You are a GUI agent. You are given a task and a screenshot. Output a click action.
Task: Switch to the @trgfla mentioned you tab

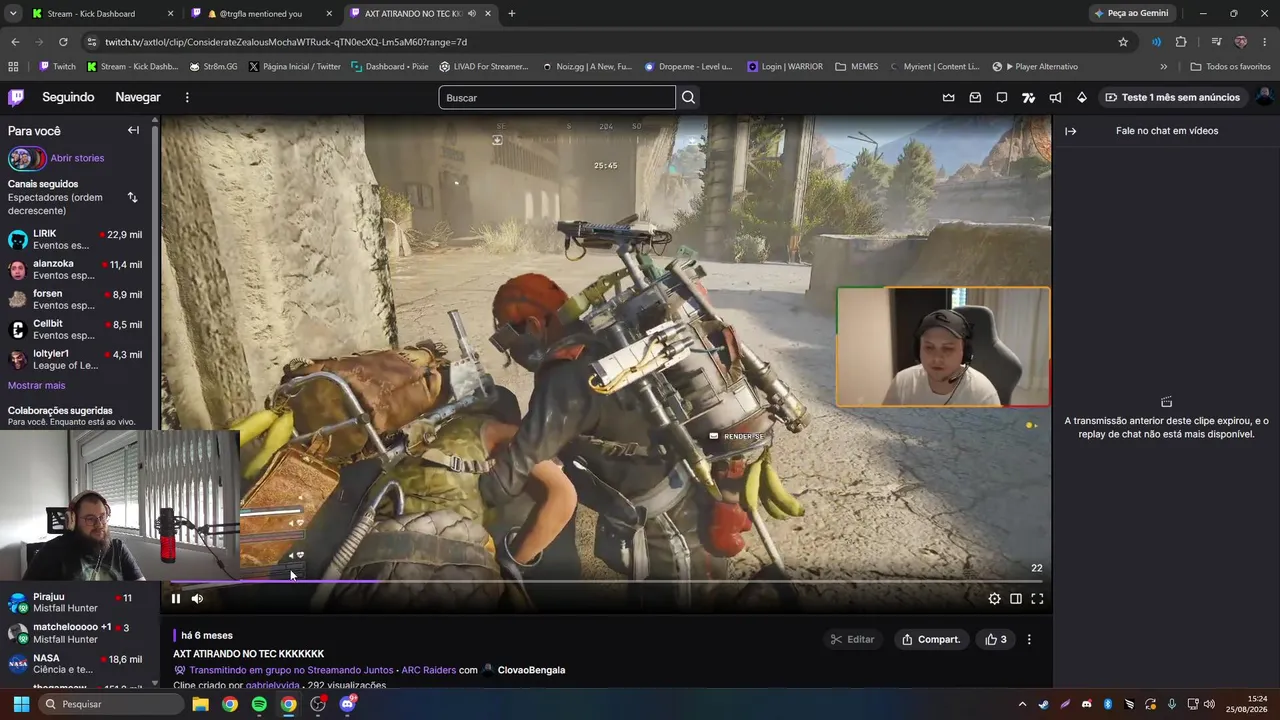coord(262,14)
